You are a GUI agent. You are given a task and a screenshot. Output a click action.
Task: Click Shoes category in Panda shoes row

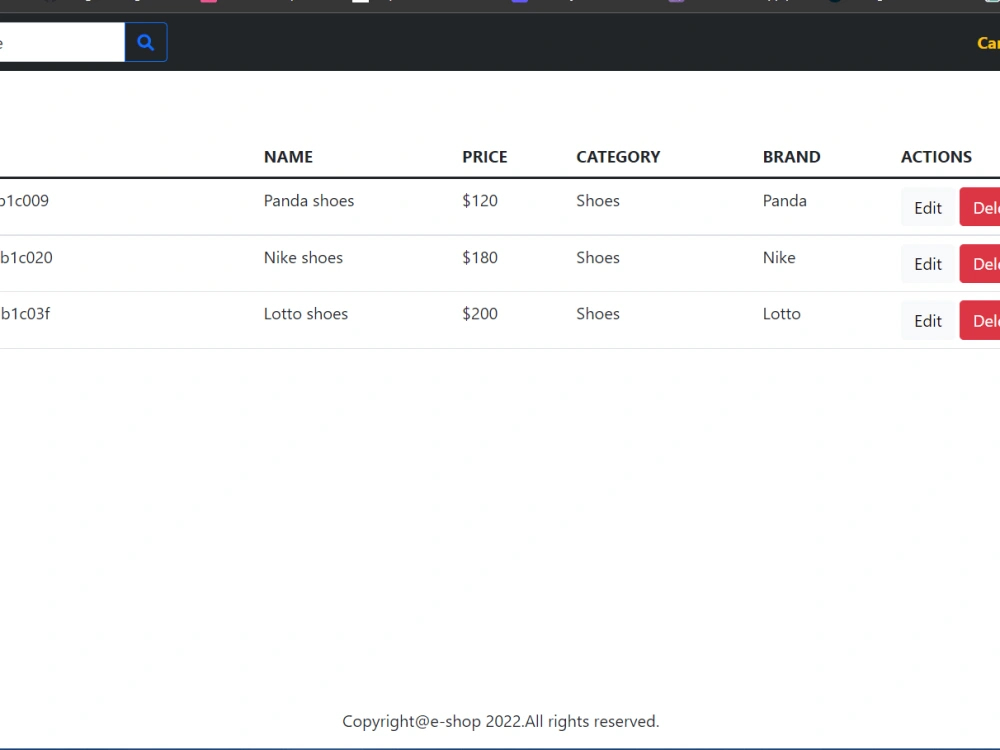click(598, 201)
